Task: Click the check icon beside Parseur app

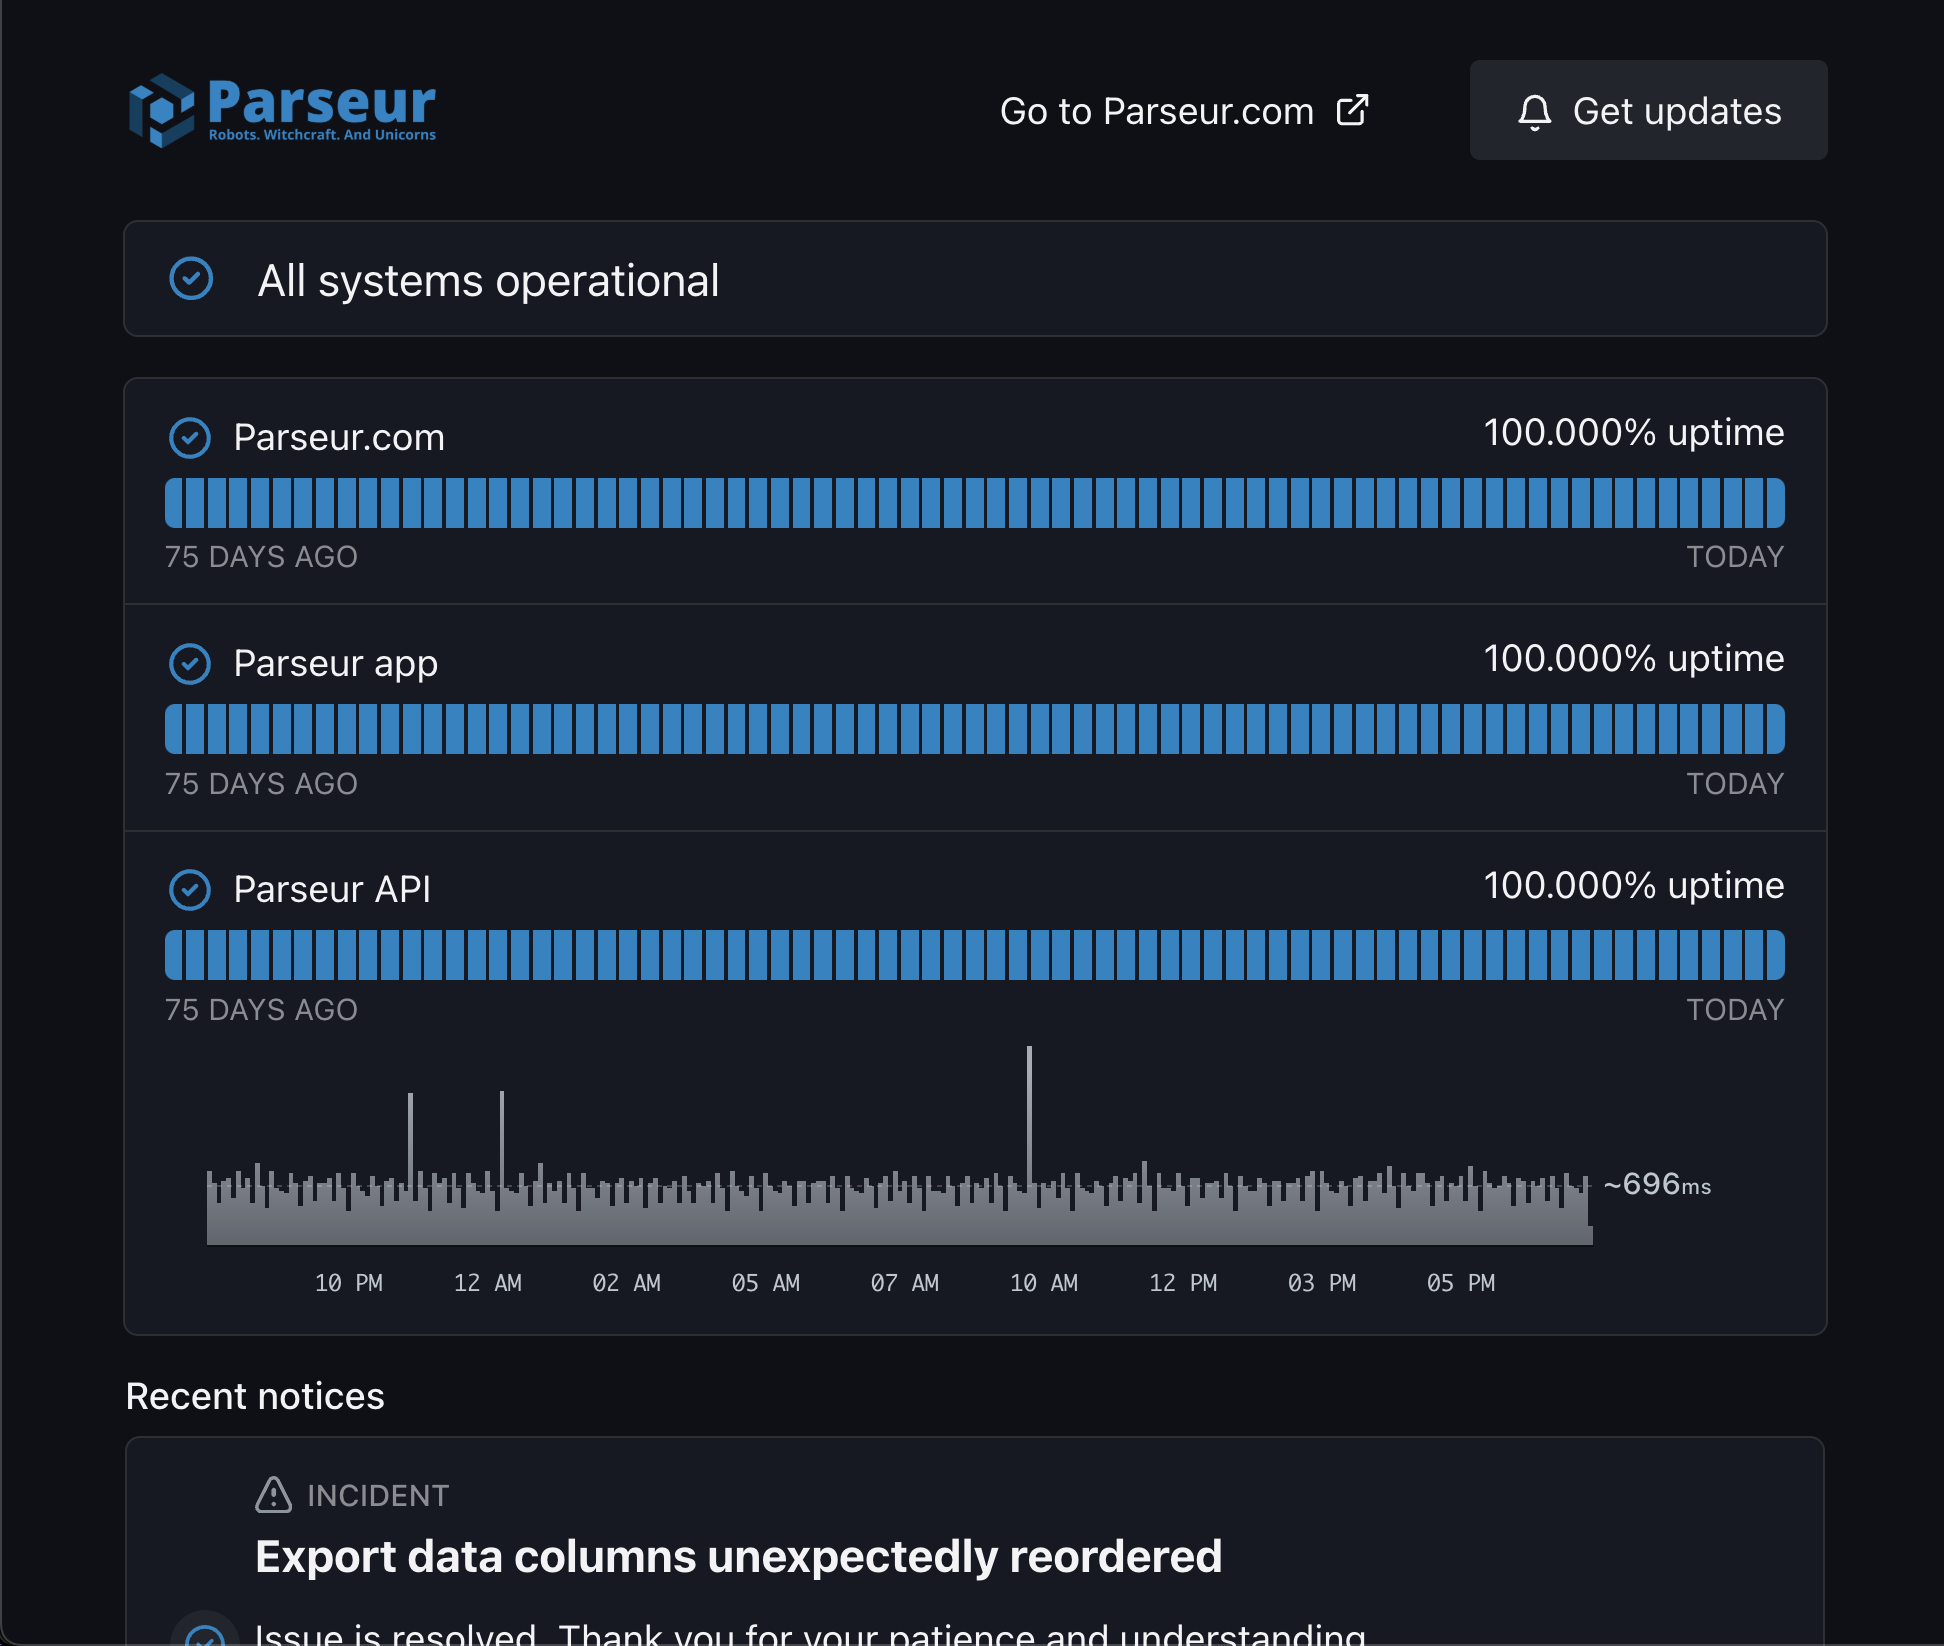Action: (190, 664)
